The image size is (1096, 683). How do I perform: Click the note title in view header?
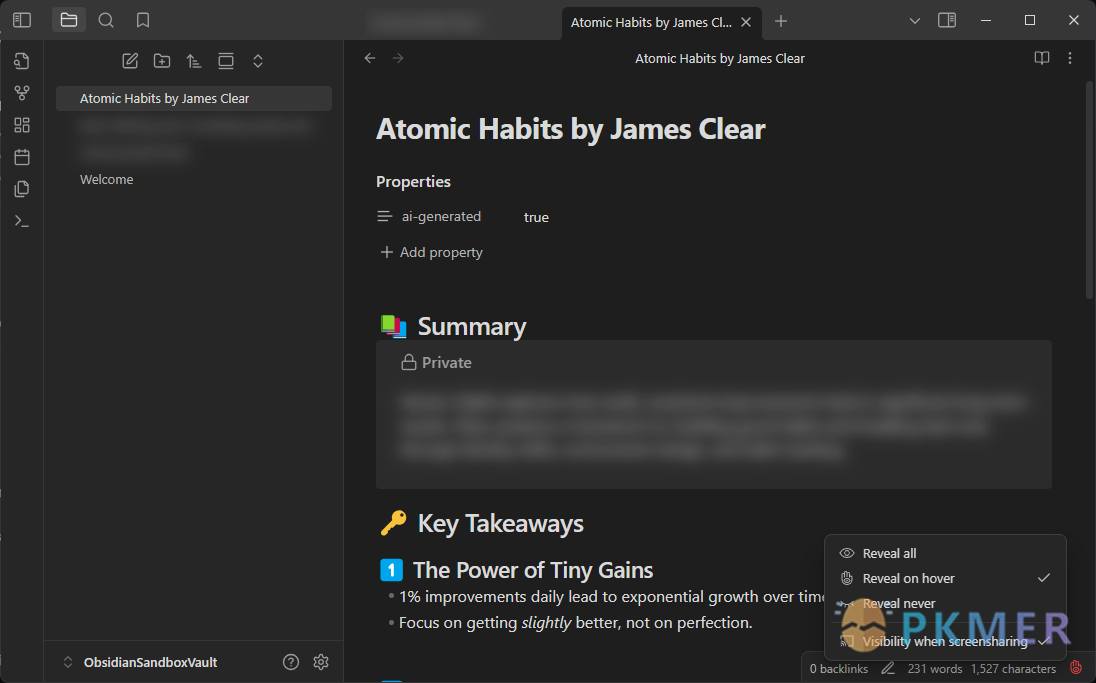[719, 59]
